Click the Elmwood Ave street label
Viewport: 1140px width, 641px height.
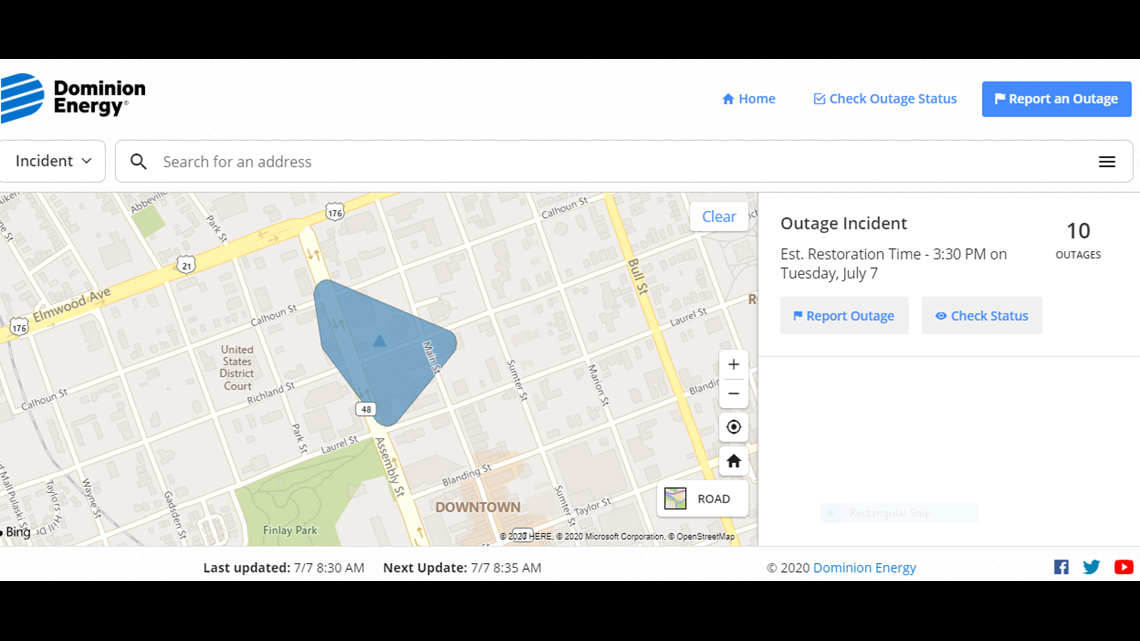[71, 306]
